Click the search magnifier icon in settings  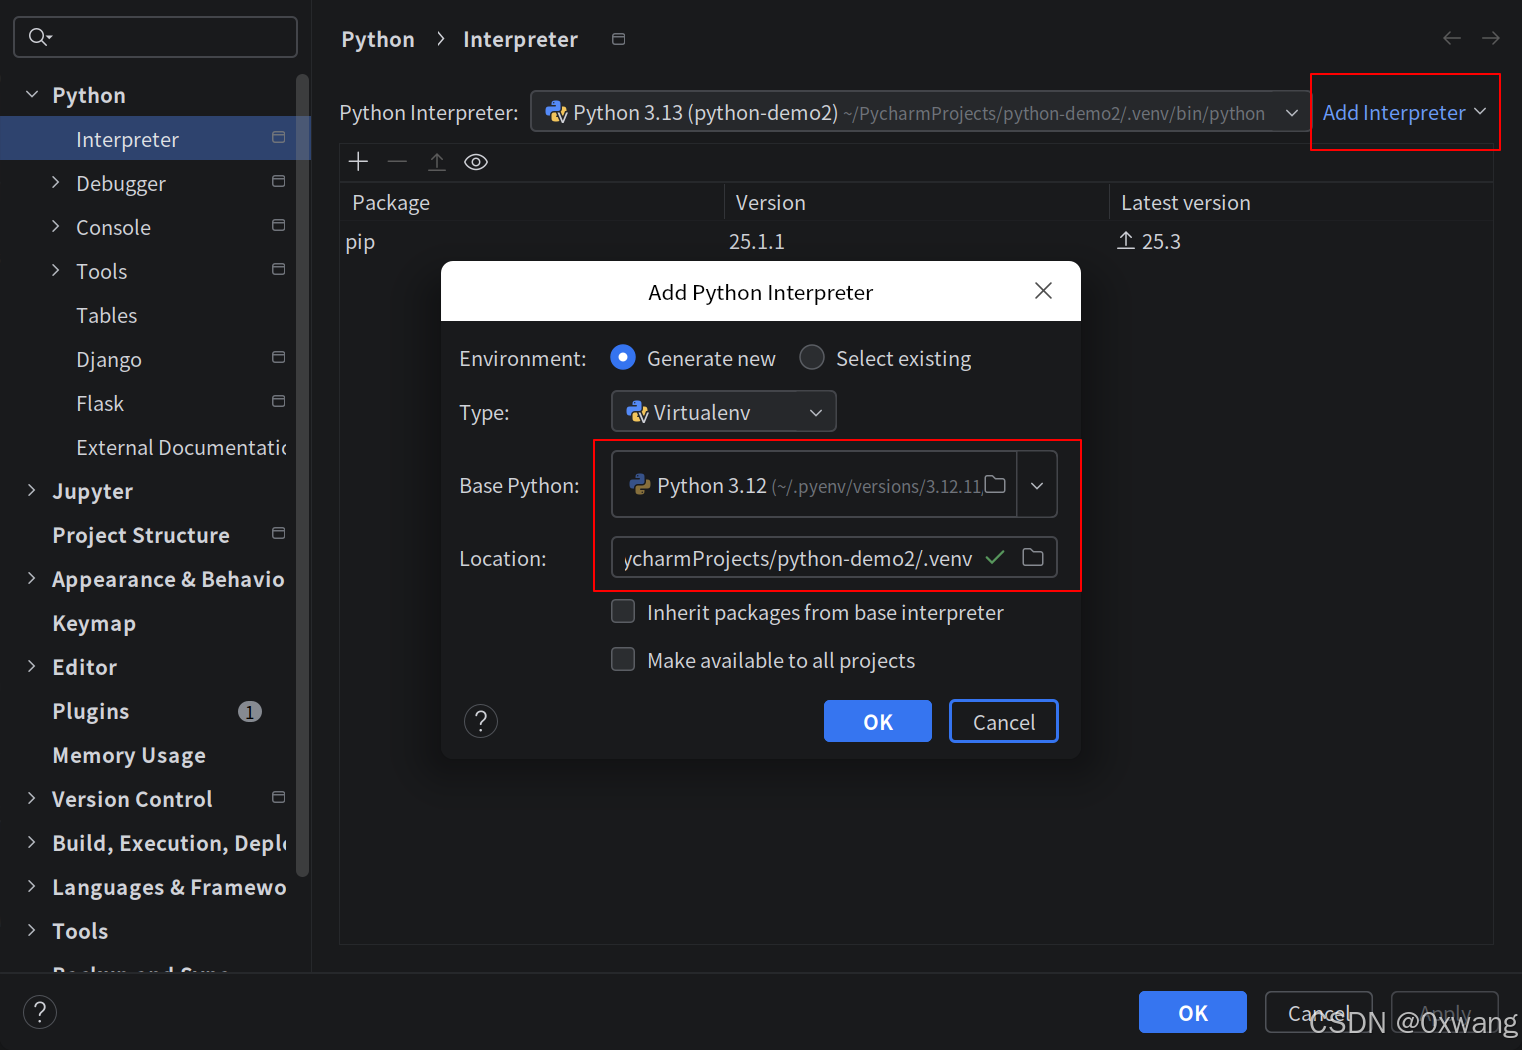click(39, 37)
